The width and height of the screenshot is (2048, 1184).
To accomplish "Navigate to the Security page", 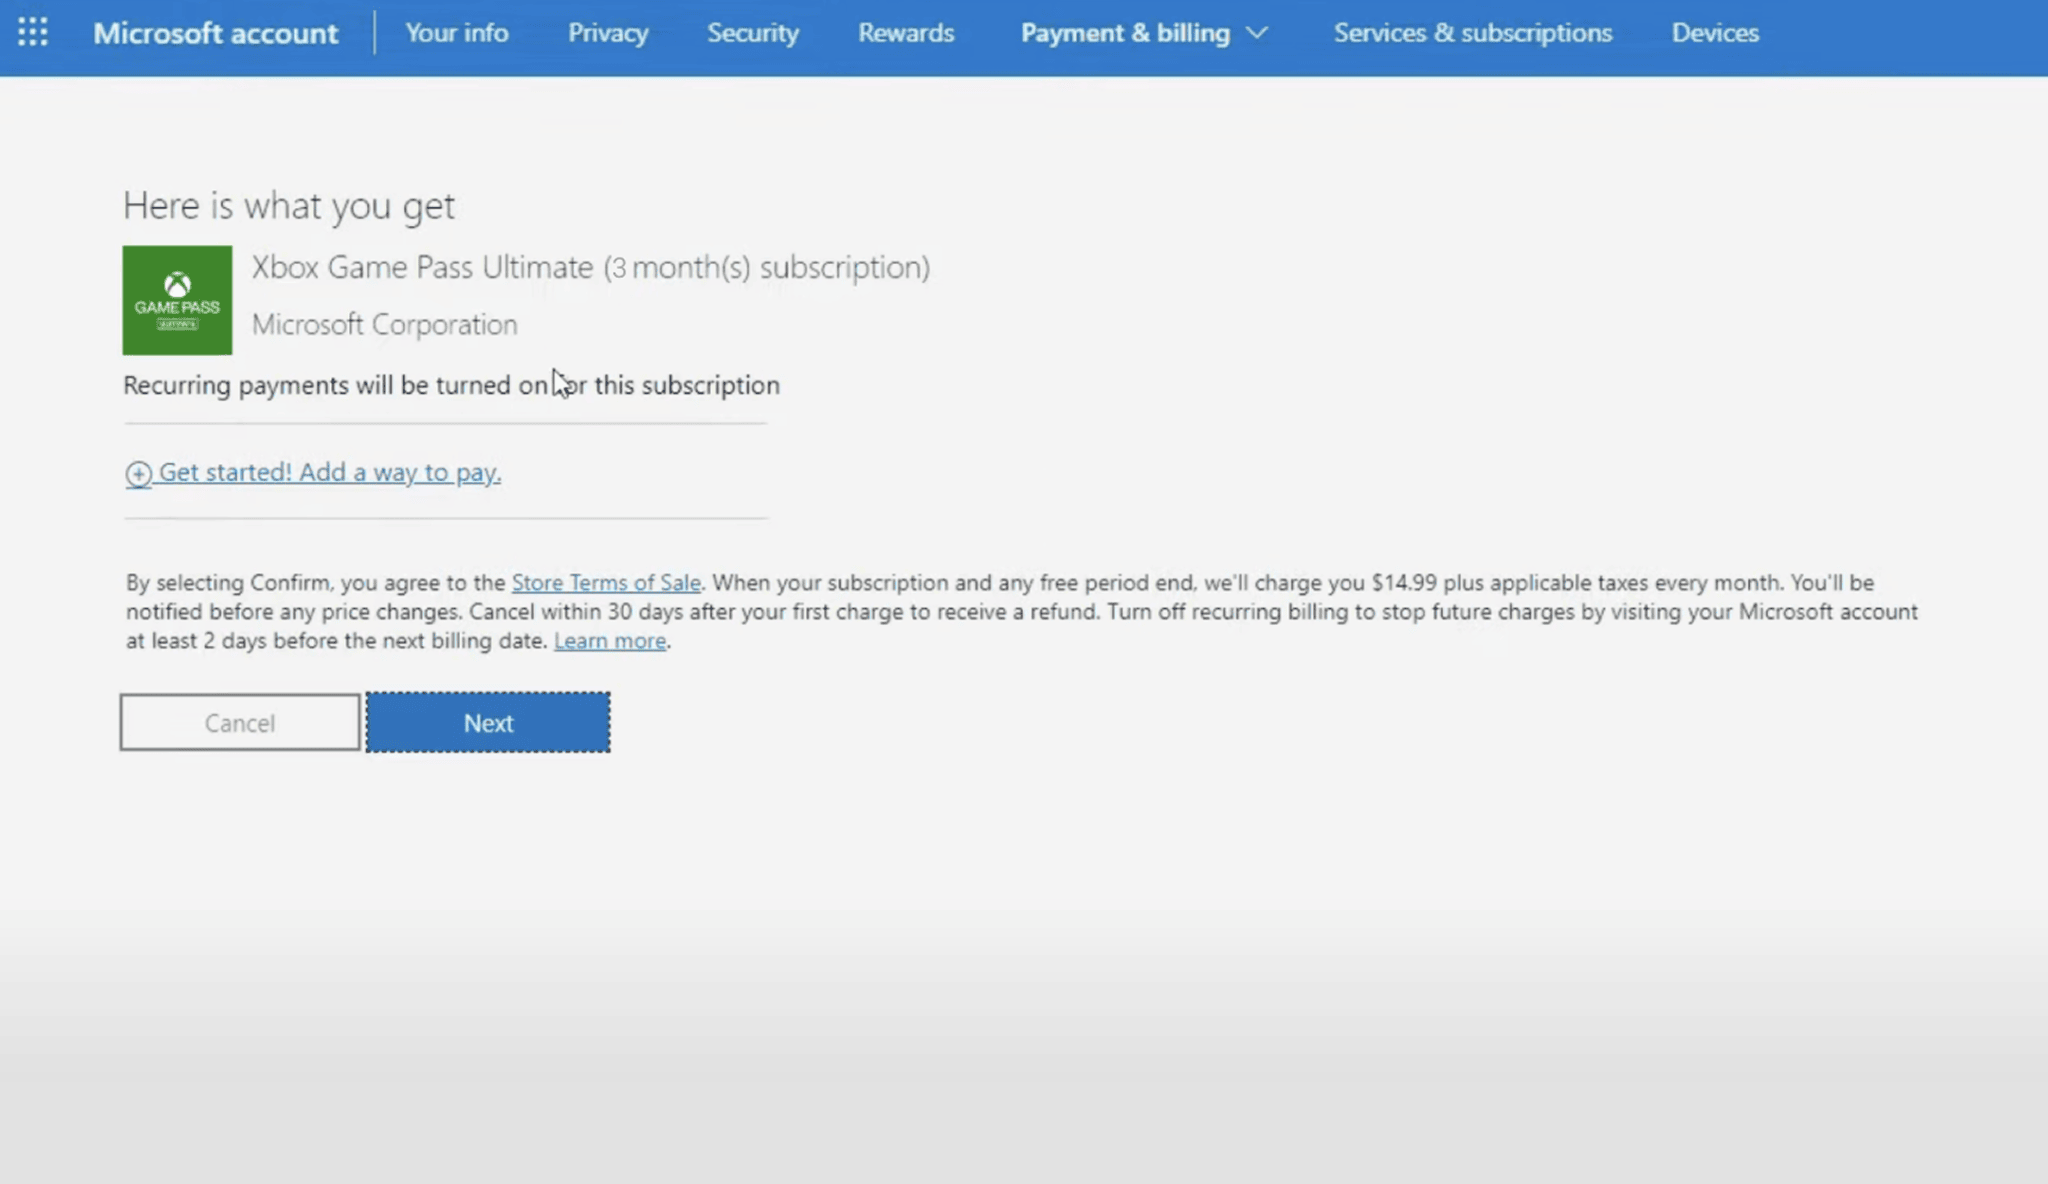I will point(753,33).
